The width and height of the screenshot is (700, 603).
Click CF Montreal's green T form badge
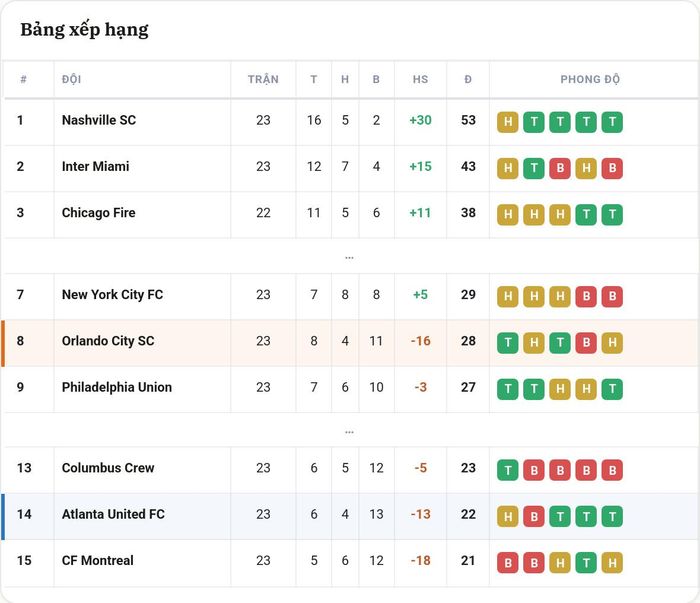click(586, 563)
